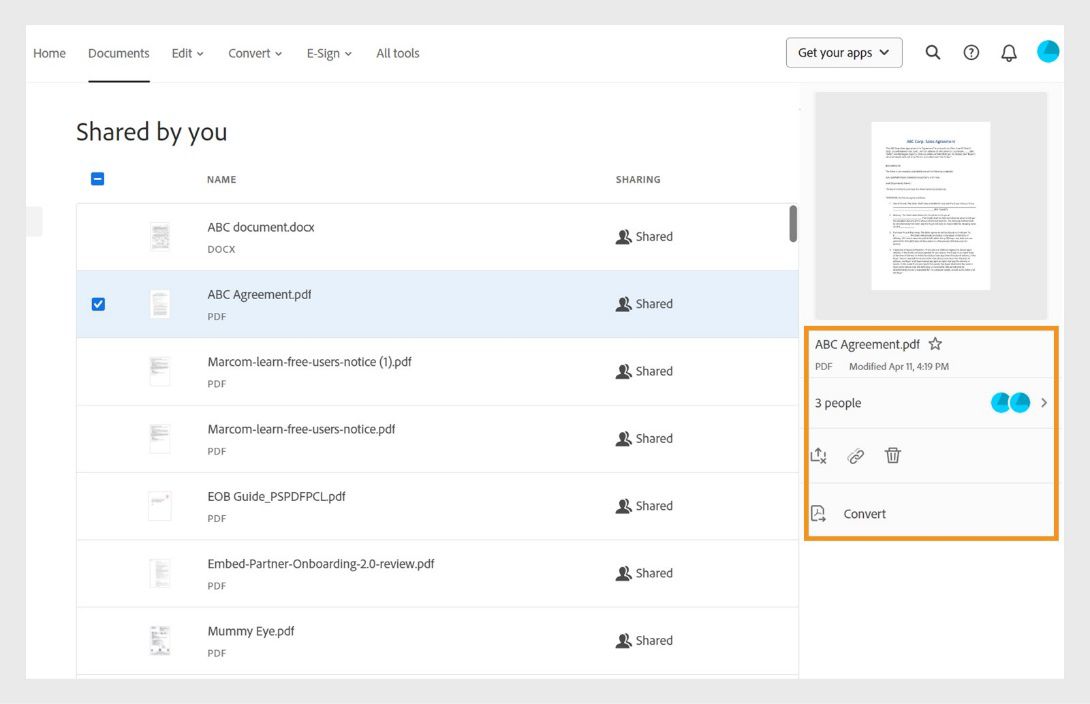This screenshot has width=1090, height=704.
Task: Open the notifications bell
Action: click(1009, 53)
